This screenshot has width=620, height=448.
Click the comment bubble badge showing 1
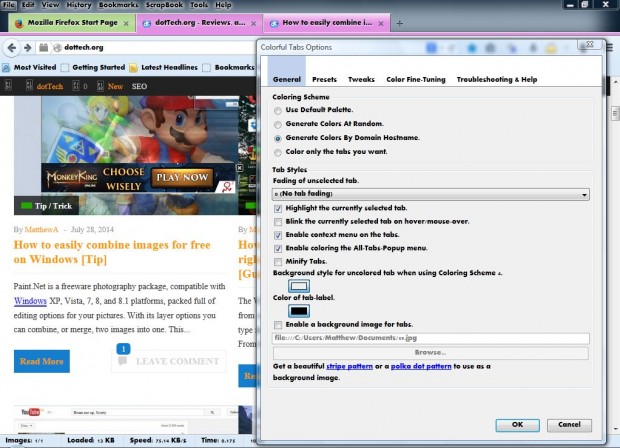pyautogui.click(x=123, y=349)
